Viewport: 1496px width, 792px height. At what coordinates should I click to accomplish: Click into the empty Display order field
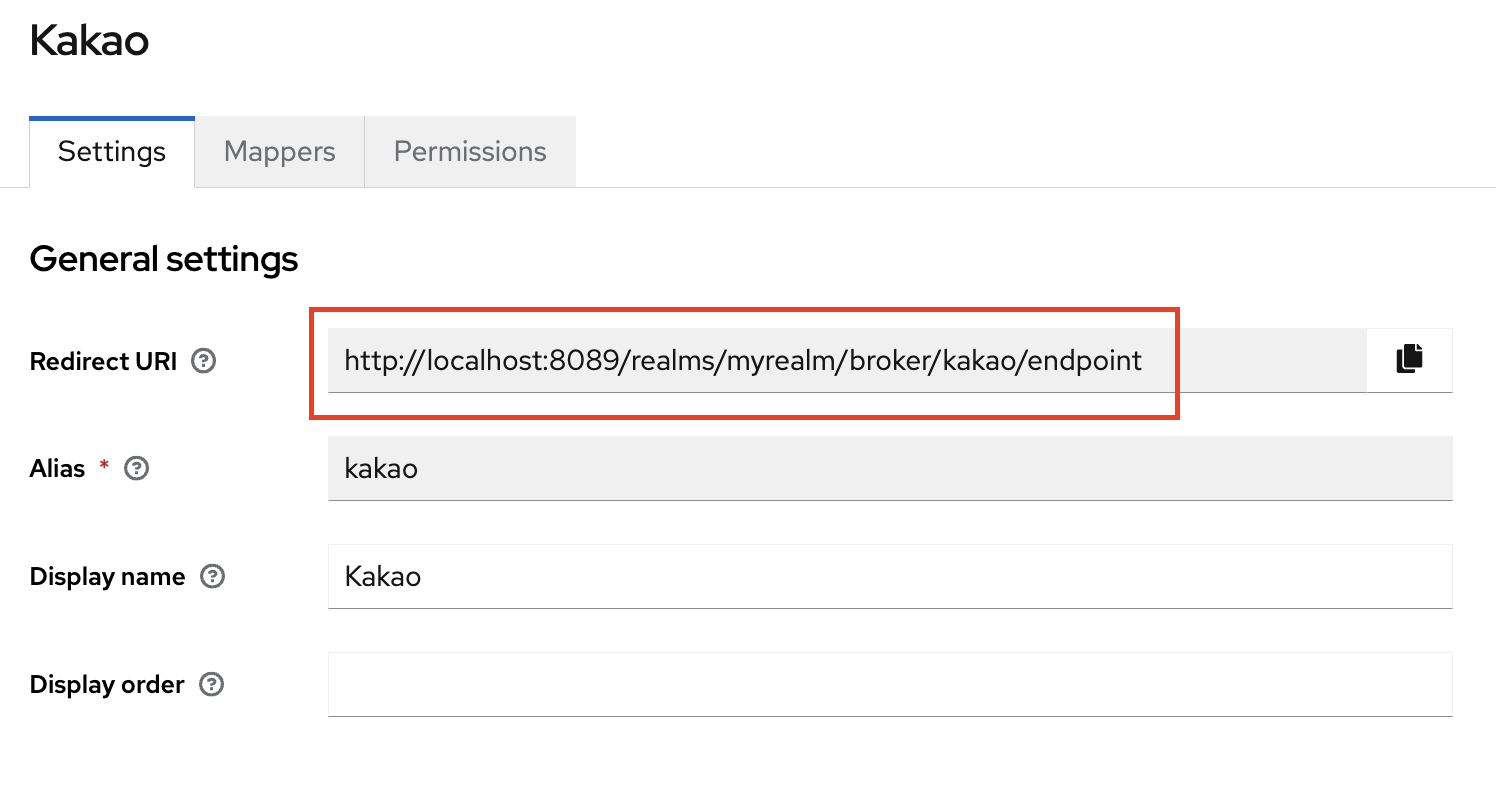[889, 685]
